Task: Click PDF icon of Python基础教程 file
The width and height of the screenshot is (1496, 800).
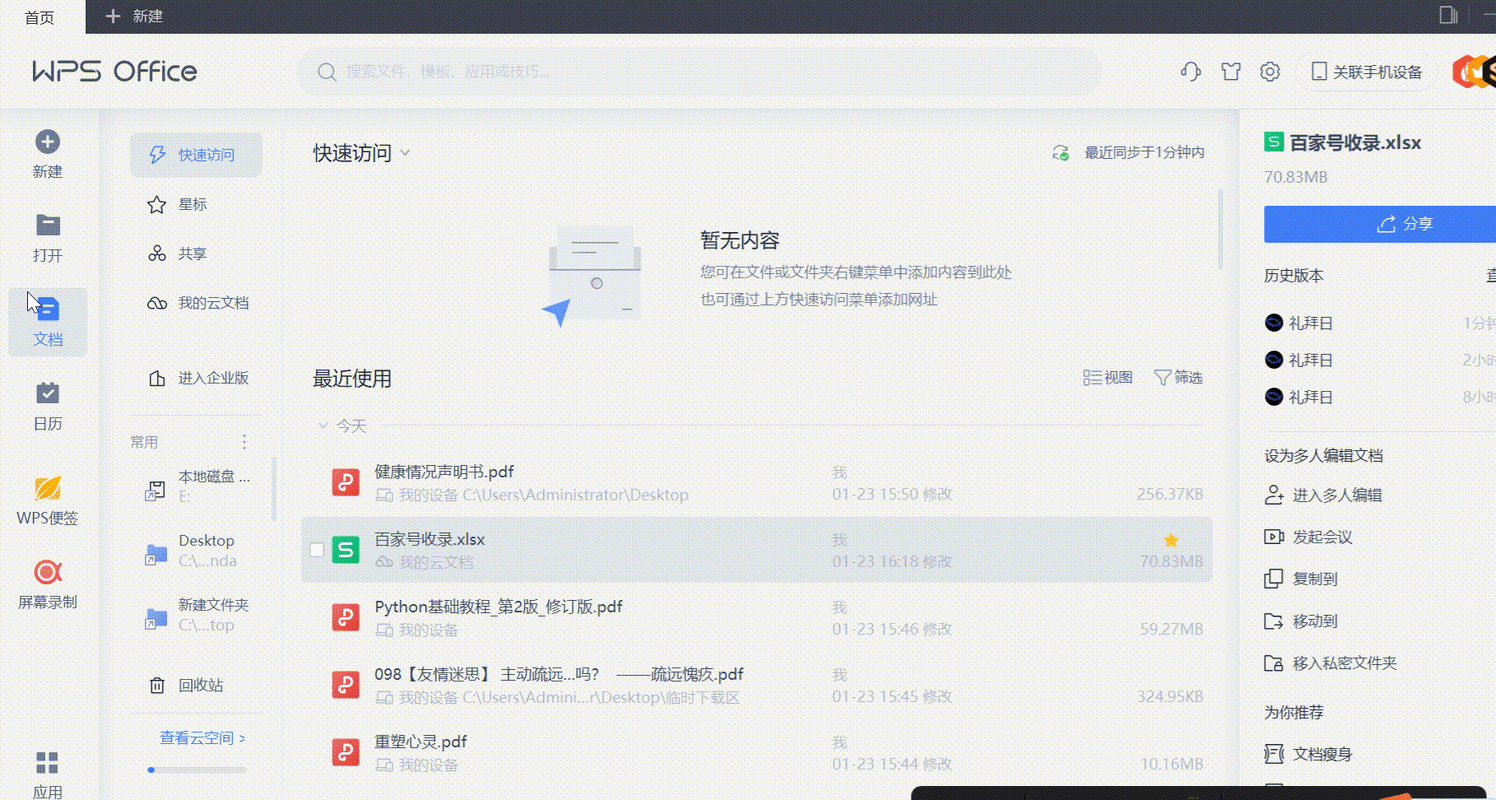Action: [346, 617]
